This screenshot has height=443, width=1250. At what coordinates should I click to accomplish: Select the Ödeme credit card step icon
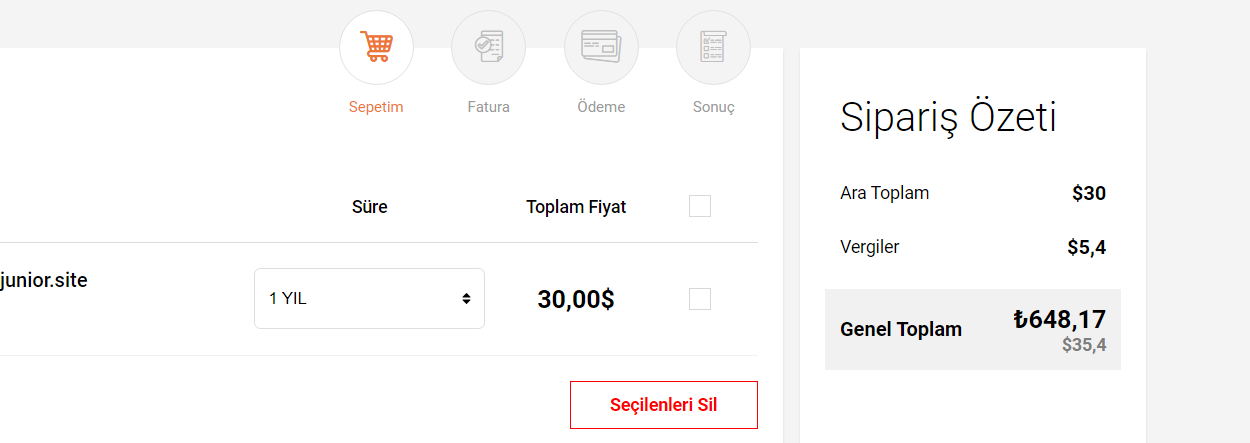coord(601,47)
